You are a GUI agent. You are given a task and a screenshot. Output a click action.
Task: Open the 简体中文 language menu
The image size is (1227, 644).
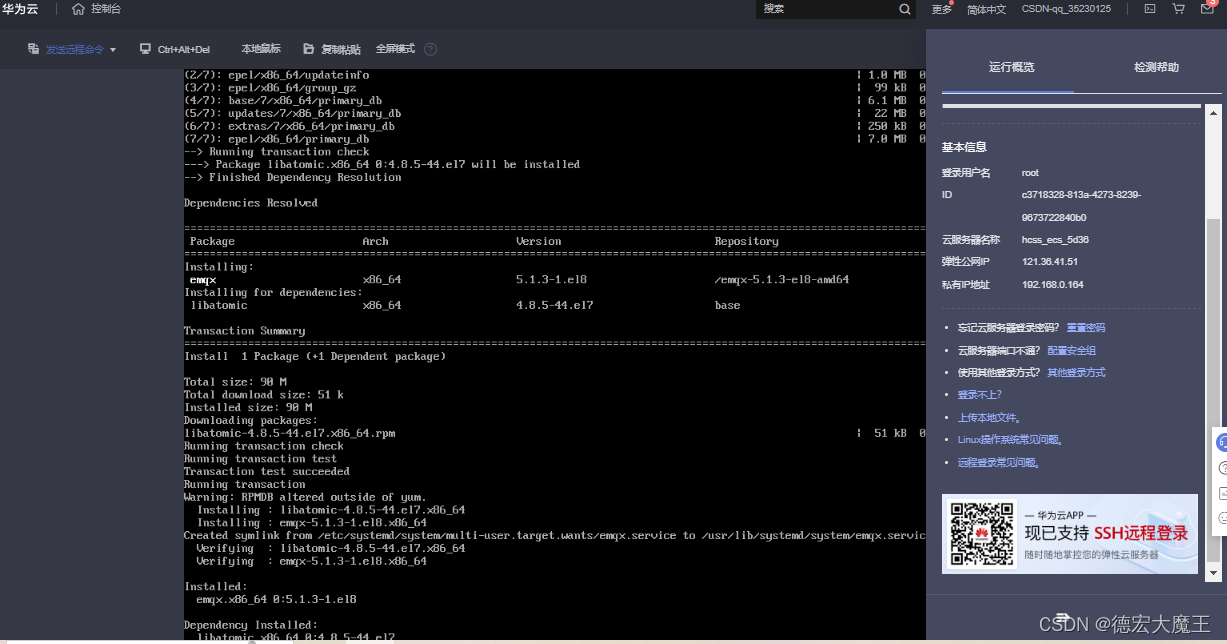986,9
